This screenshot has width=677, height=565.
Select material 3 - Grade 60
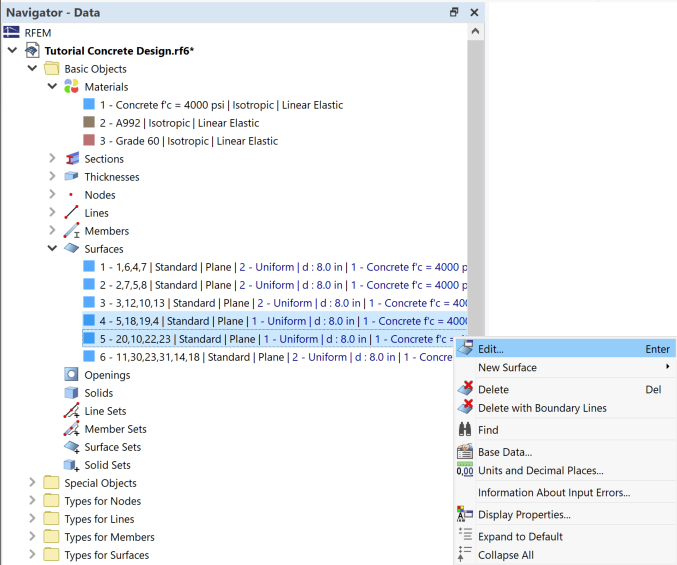189,141
